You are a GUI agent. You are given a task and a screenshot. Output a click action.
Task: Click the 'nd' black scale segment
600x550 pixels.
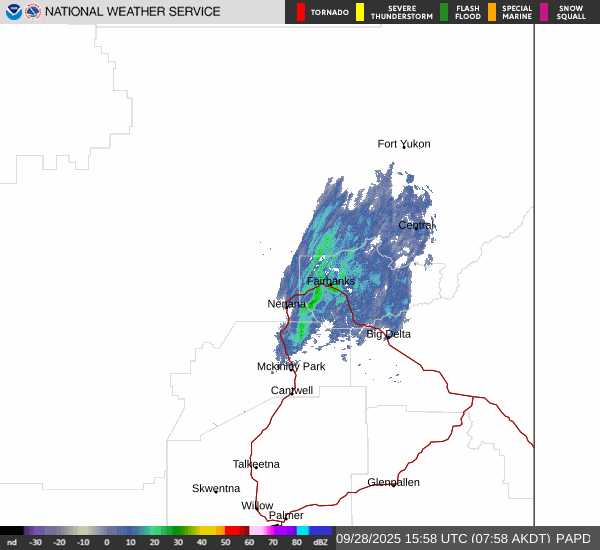(x=12, y=531)
